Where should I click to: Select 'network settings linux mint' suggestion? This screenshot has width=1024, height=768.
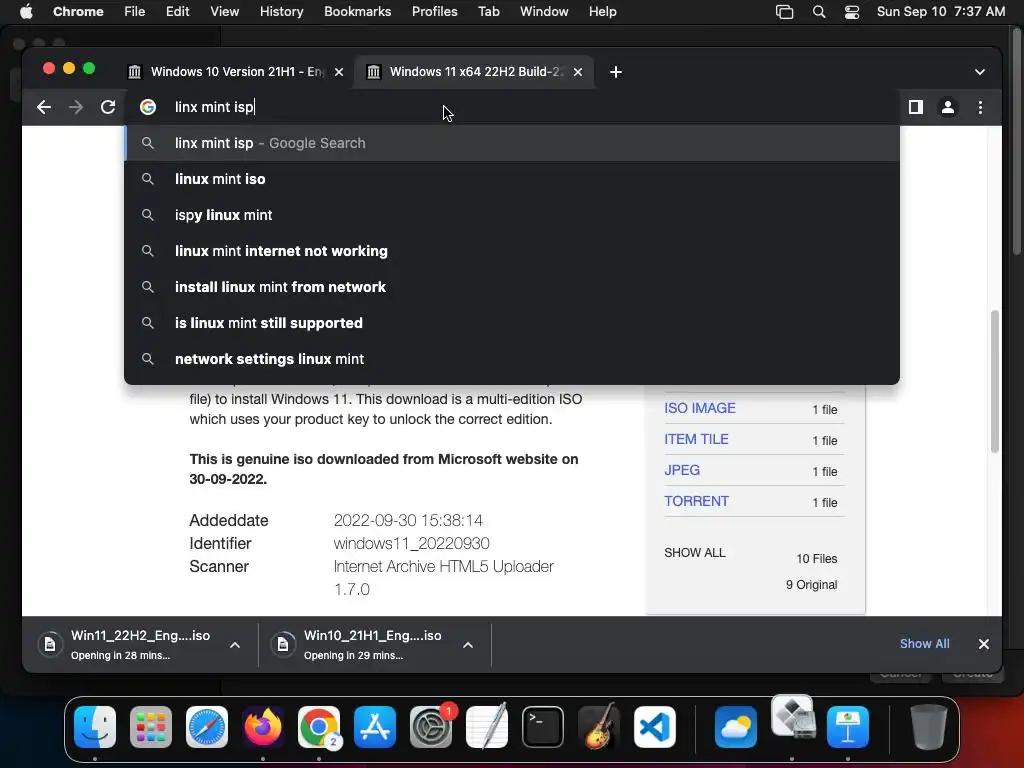coord(512,359)
